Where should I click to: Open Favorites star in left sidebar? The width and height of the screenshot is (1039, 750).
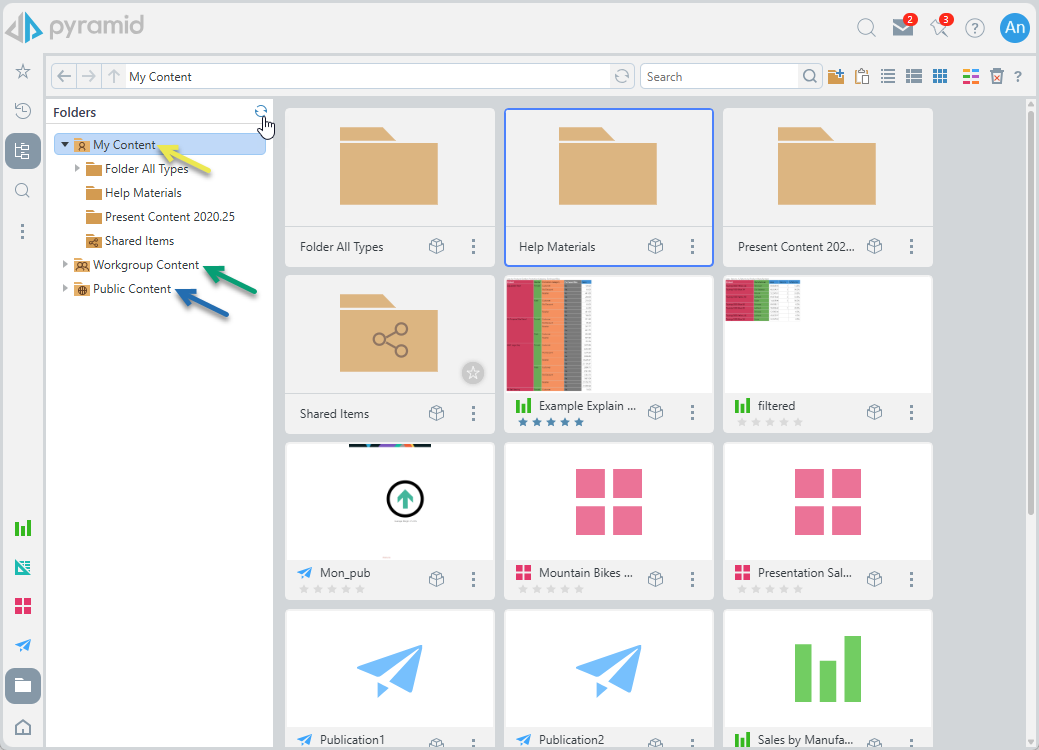(x=23, y=71)
